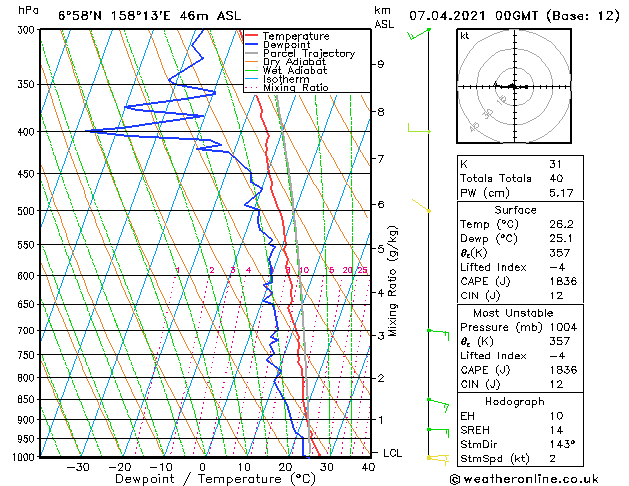Click the Mixing Ratio legend entry
This screenshot has width=629, height=486.
pyautogui.click(x=296, y=87)
